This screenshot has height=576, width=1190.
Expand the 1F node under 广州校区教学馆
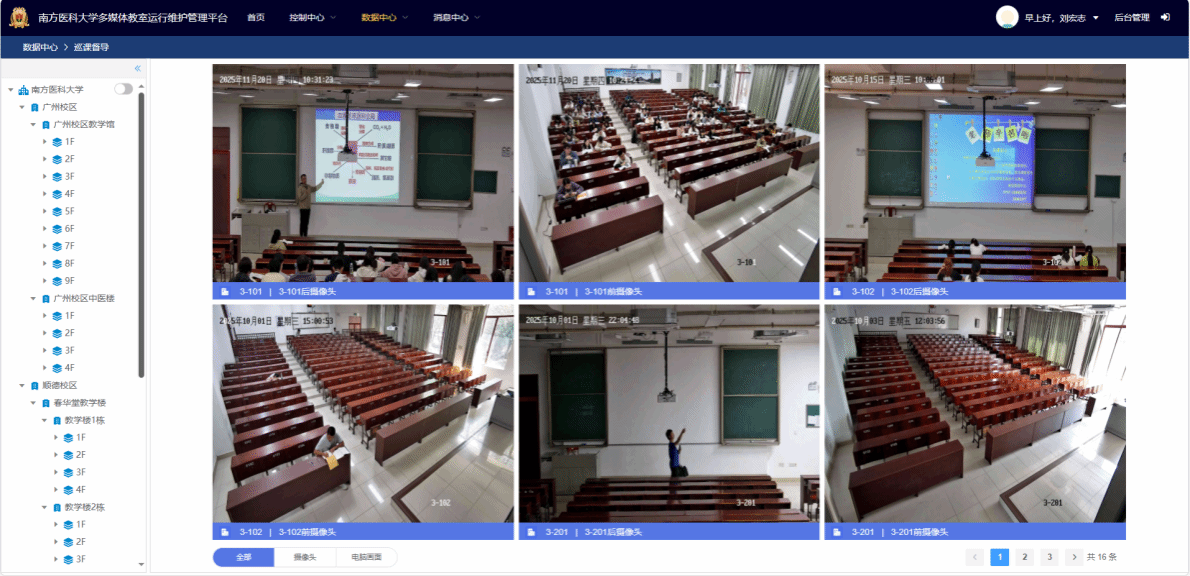[x=45, y=142]
